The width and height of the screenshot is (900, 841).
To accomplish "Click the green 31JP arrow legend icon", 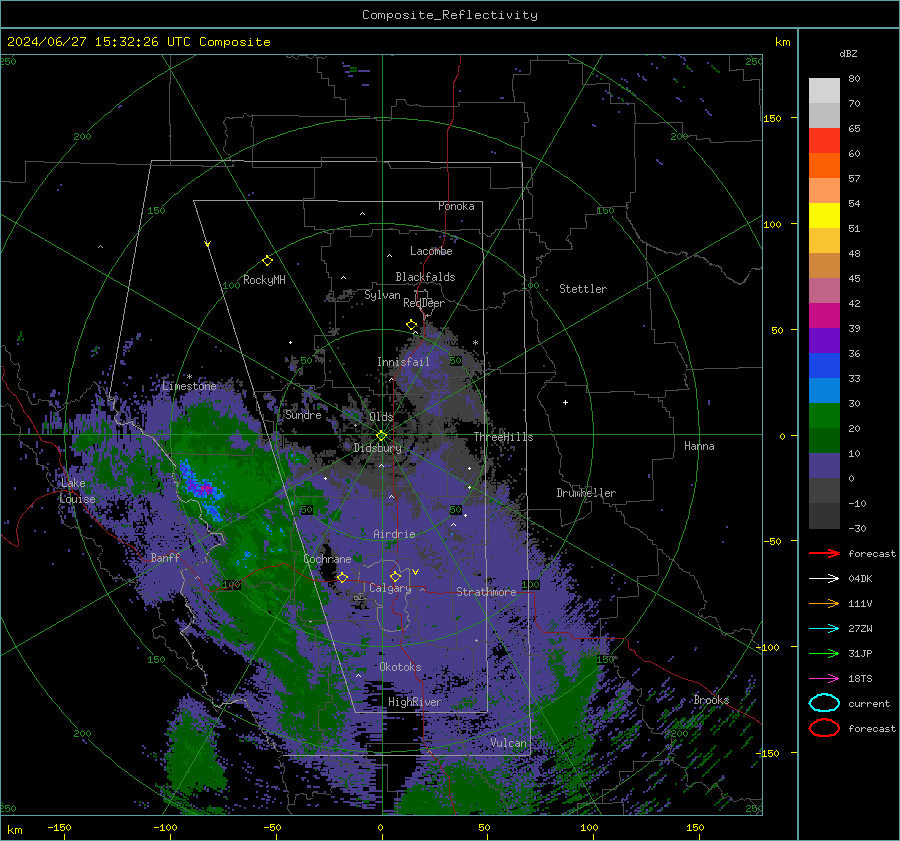I will (x=824, y=653).
